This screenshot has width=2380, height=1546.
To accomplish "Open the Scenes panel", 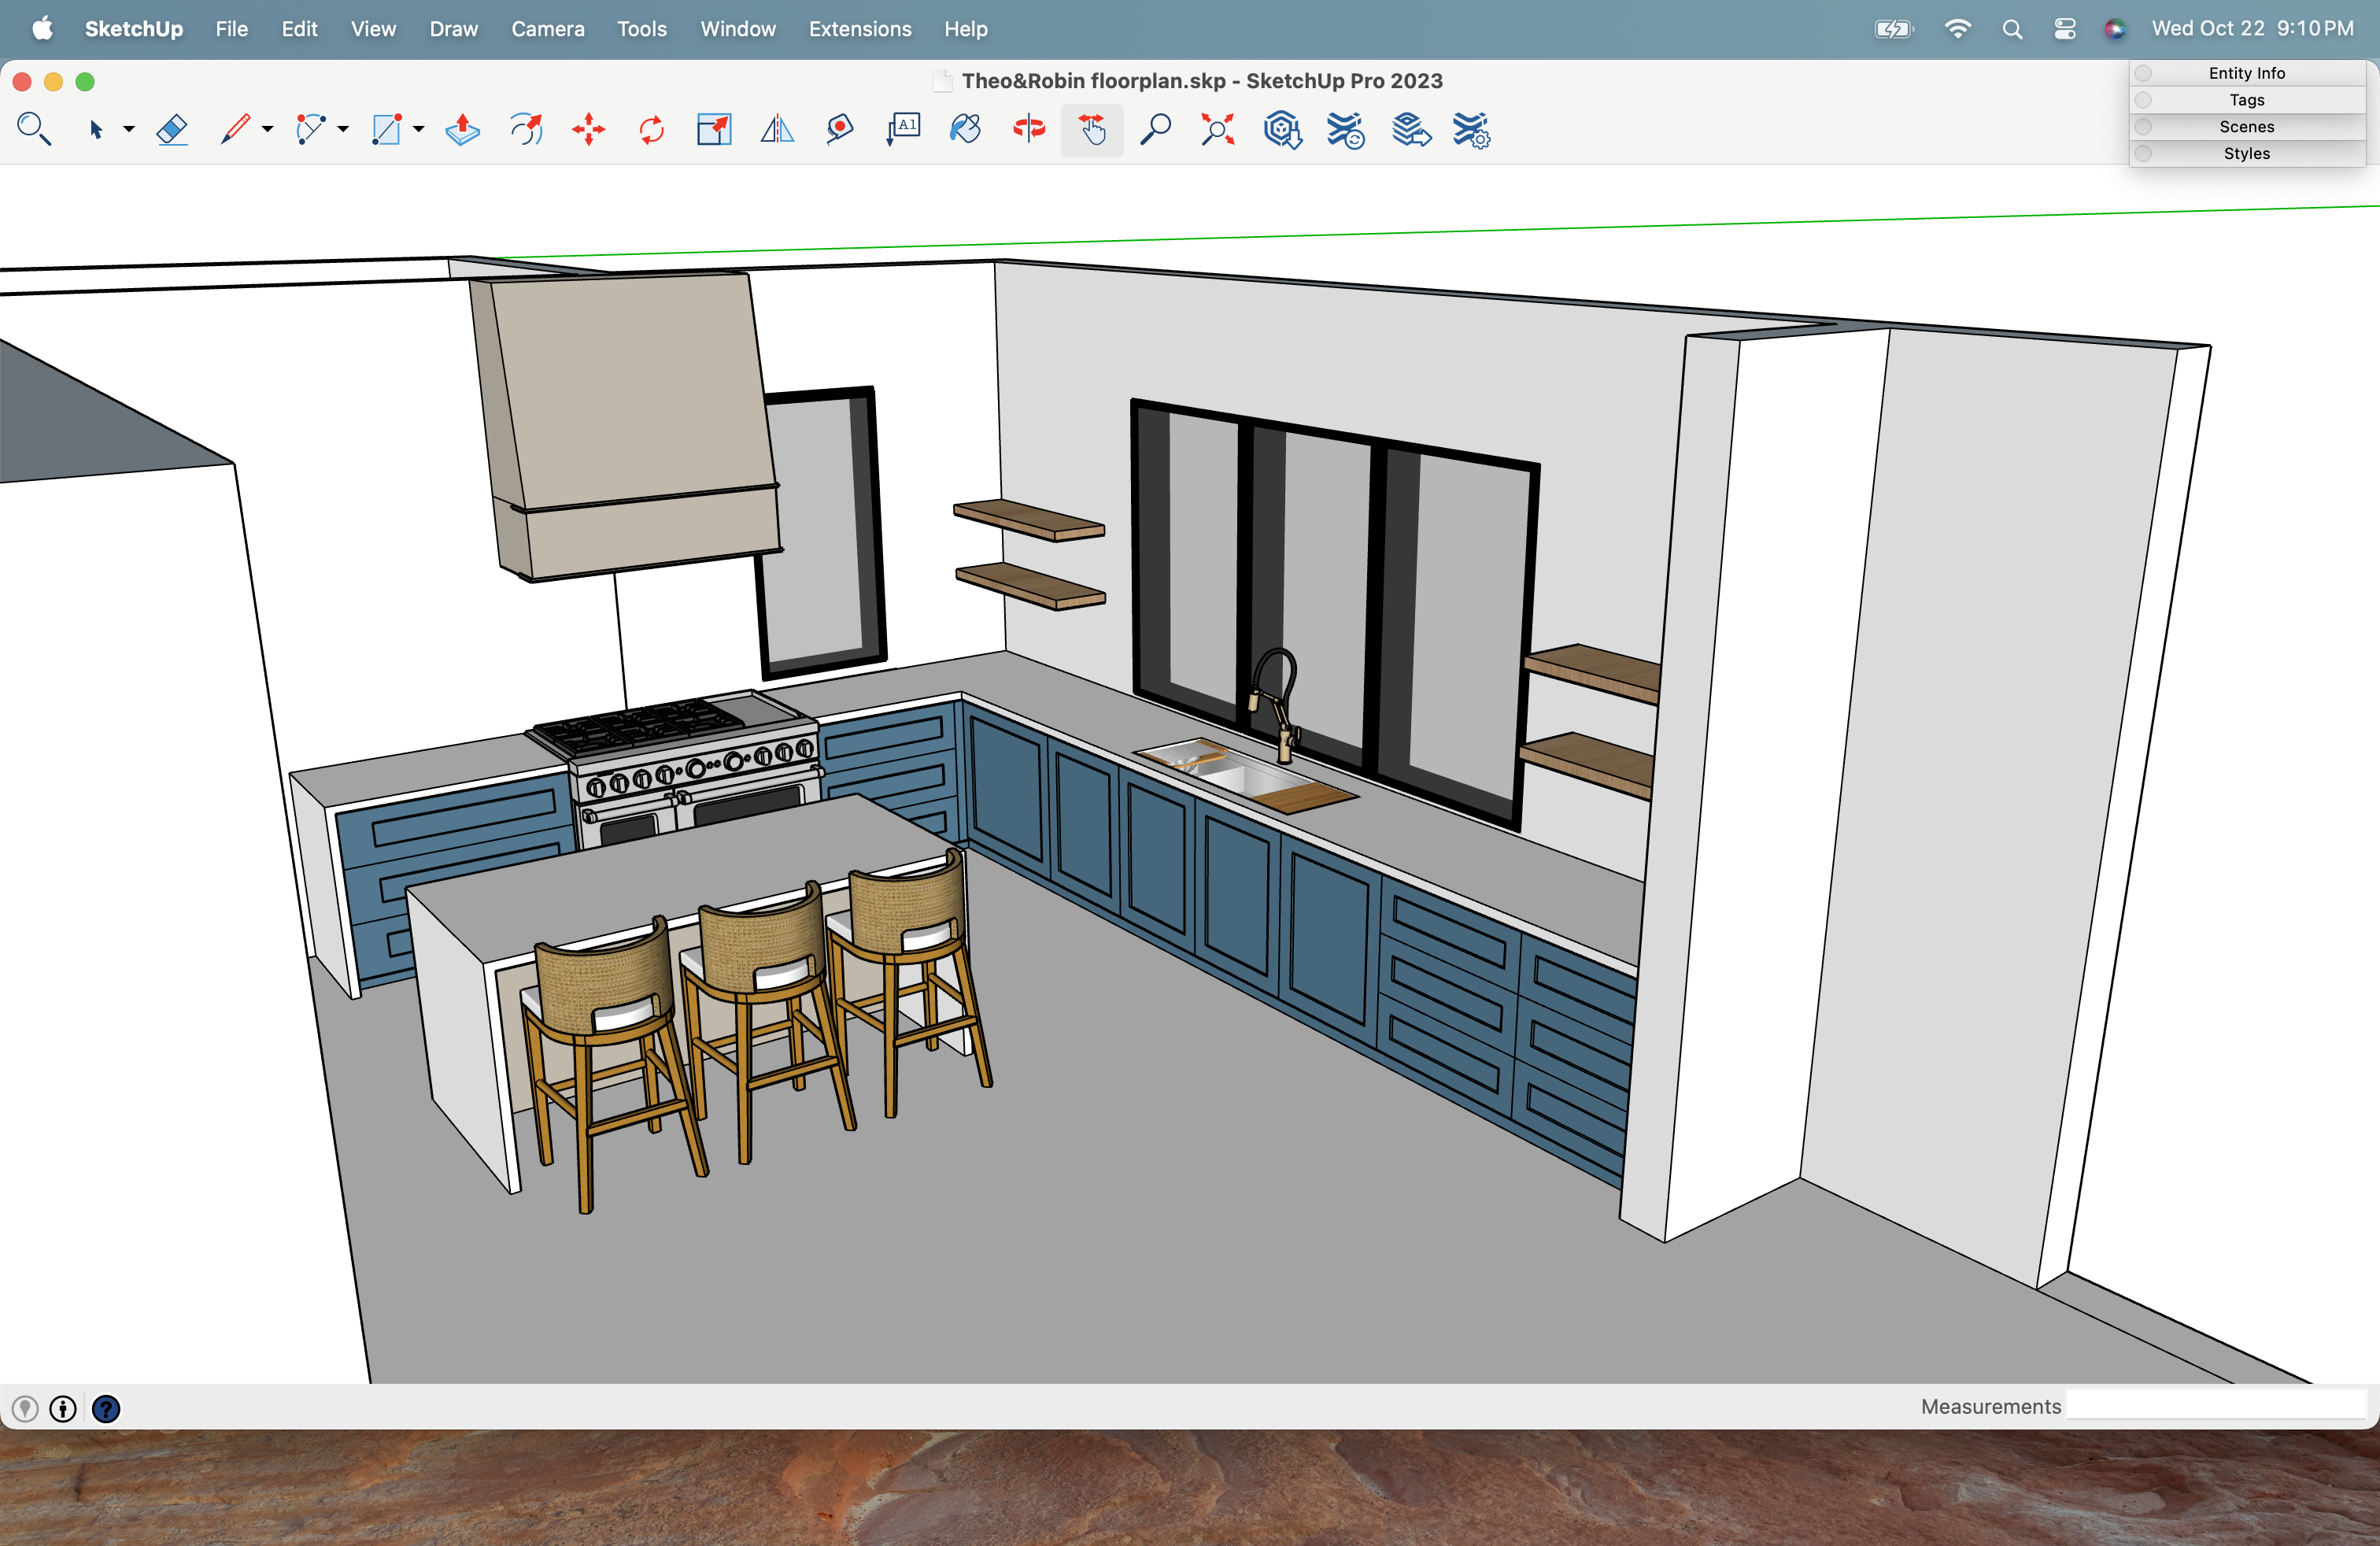I will (x=2246, y=127).
